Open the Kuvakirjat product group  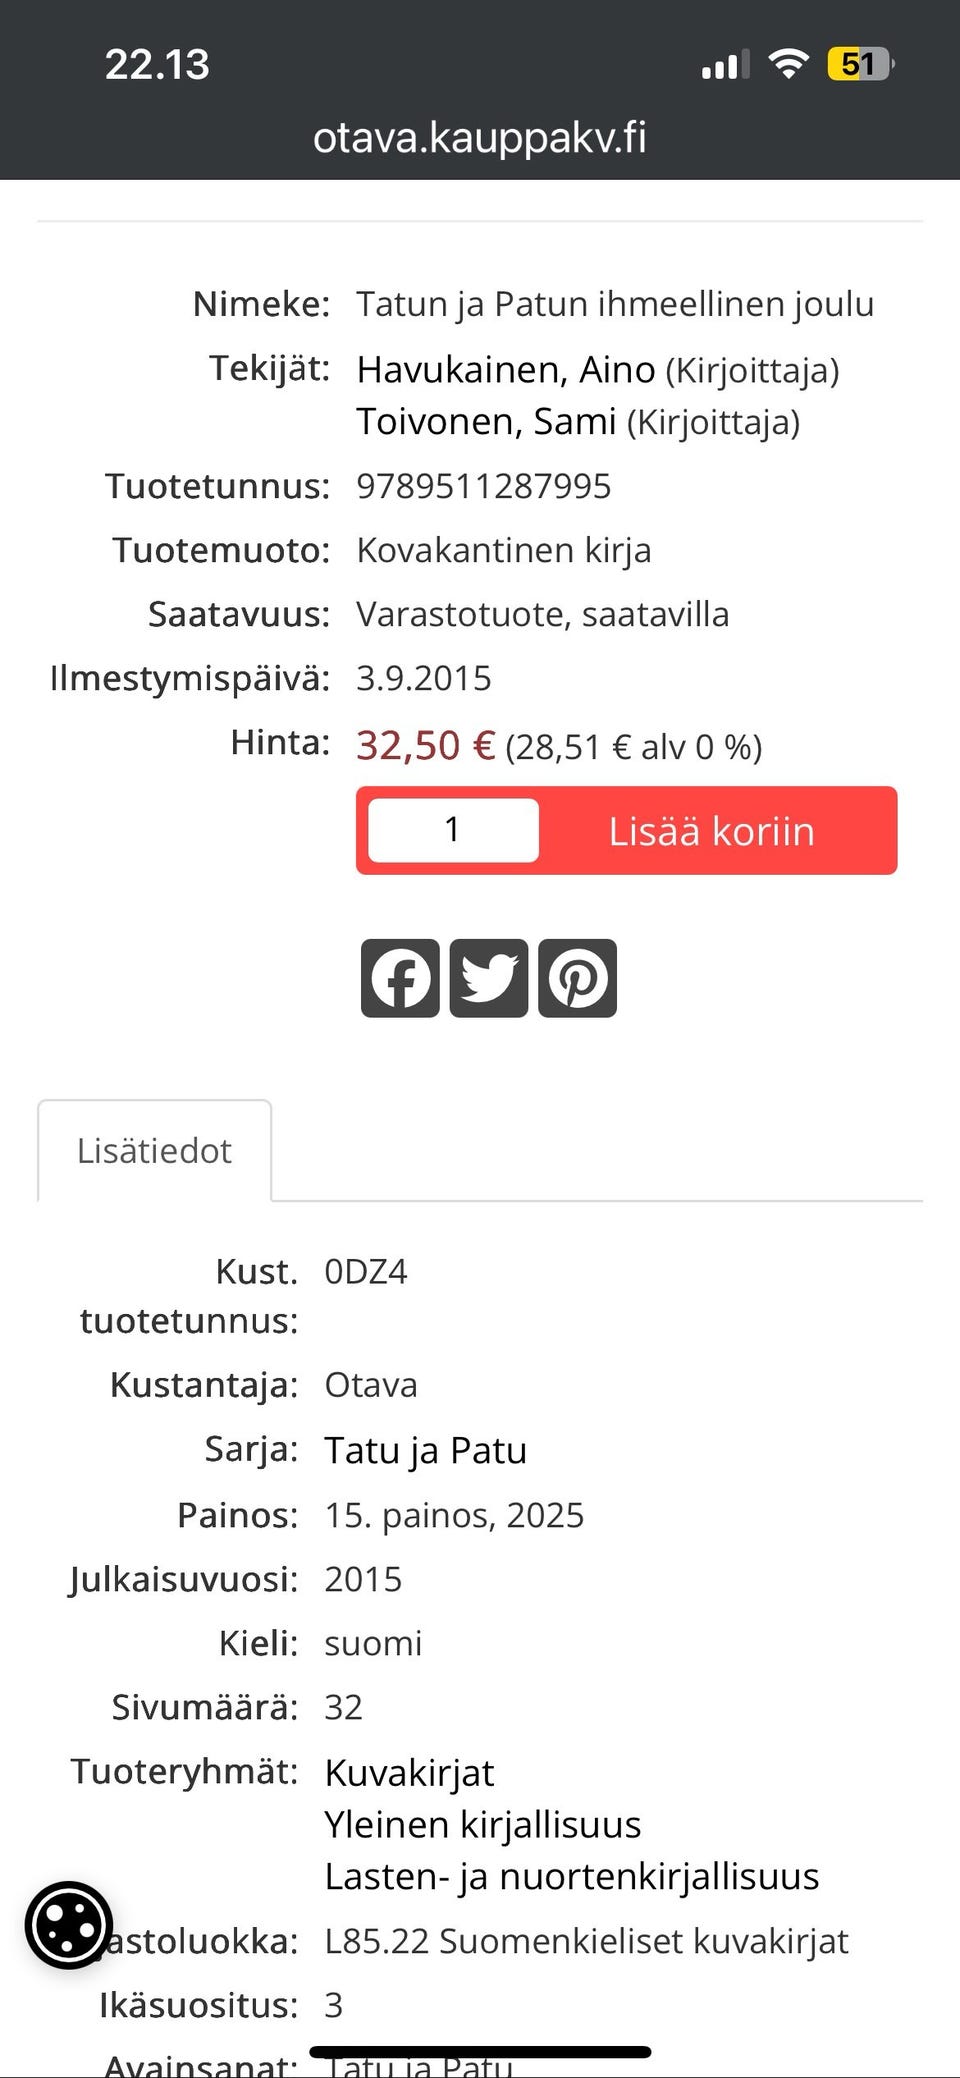409,1772
